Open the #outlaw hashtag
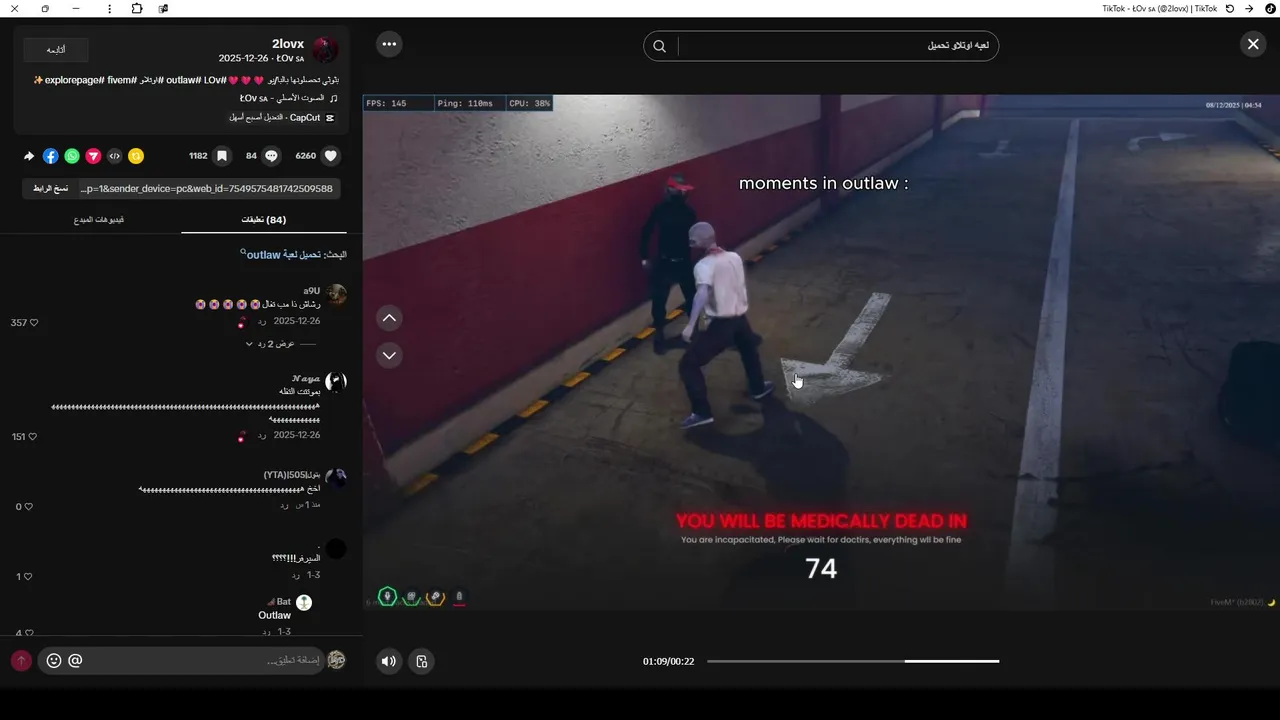 183,79
